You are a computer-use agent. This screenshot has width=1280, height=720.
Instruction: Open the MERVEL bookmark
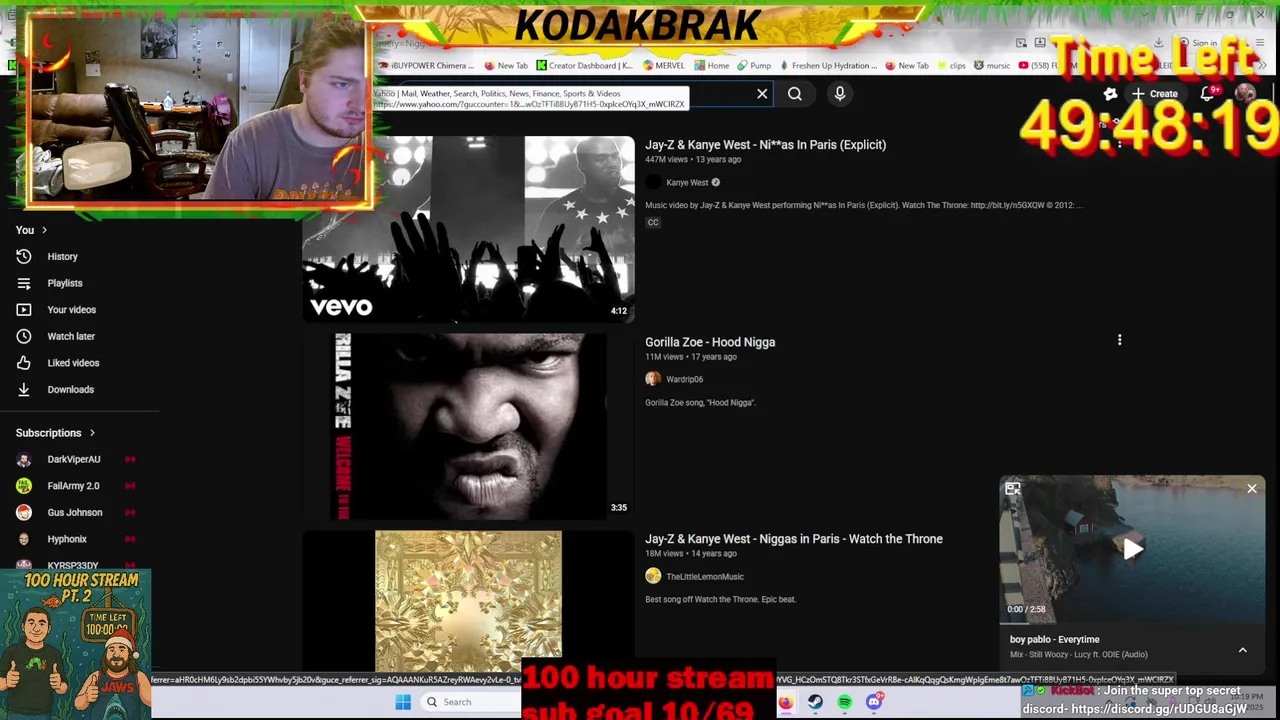pyautogui.click(x=664, y=66)
